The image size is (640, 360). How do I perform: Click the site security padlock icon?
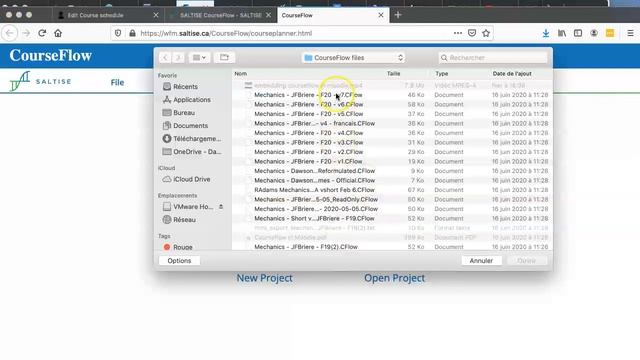click(132, 33)
